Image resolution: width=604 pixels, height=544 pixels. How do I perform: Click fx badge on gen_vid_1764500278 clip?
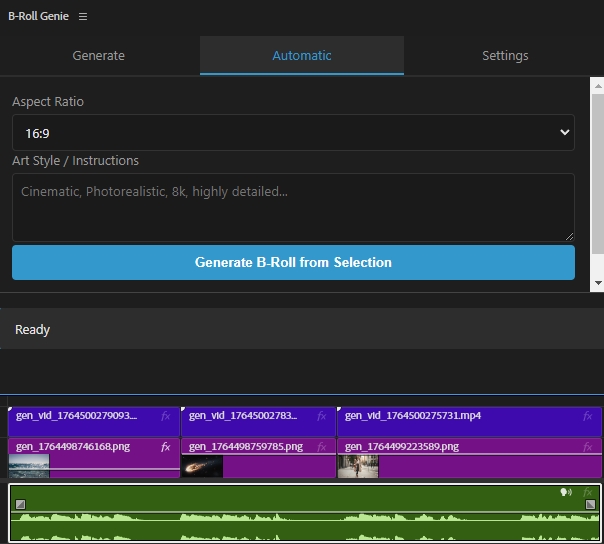click(322, 416)
